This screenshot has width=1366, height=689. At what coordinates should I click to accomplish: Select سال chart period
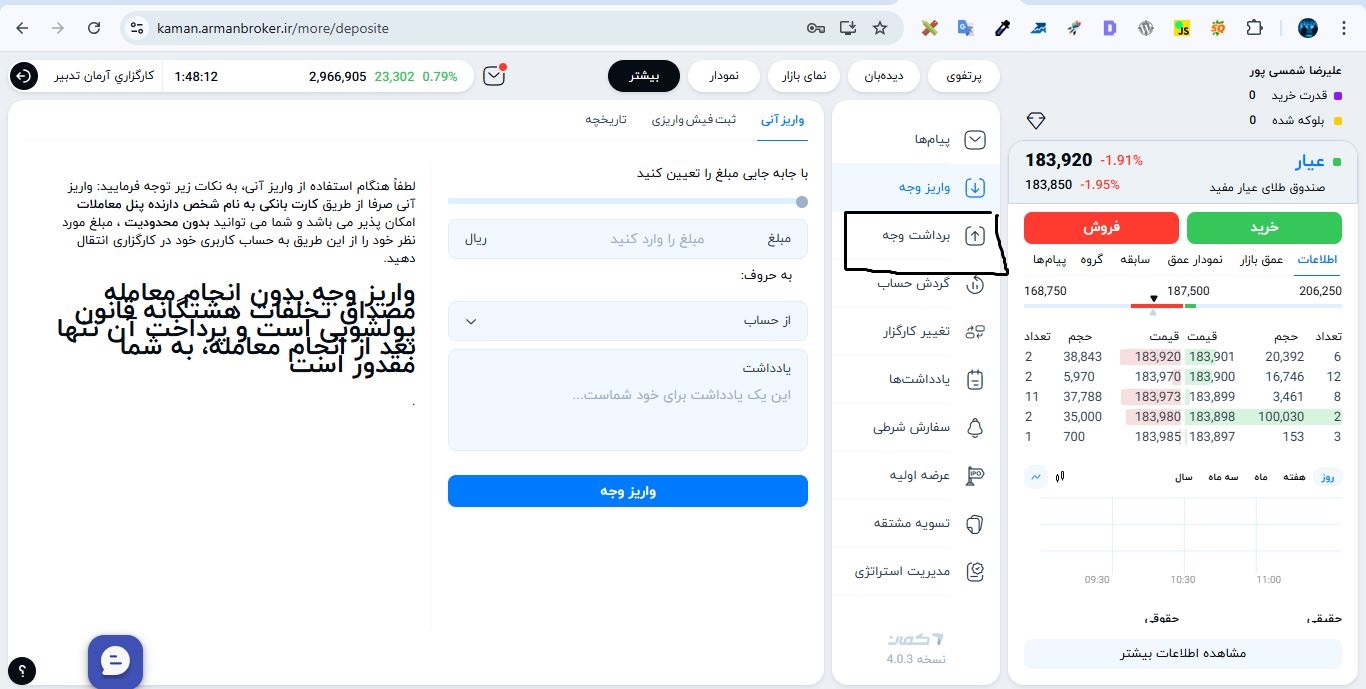(1183, 477)
